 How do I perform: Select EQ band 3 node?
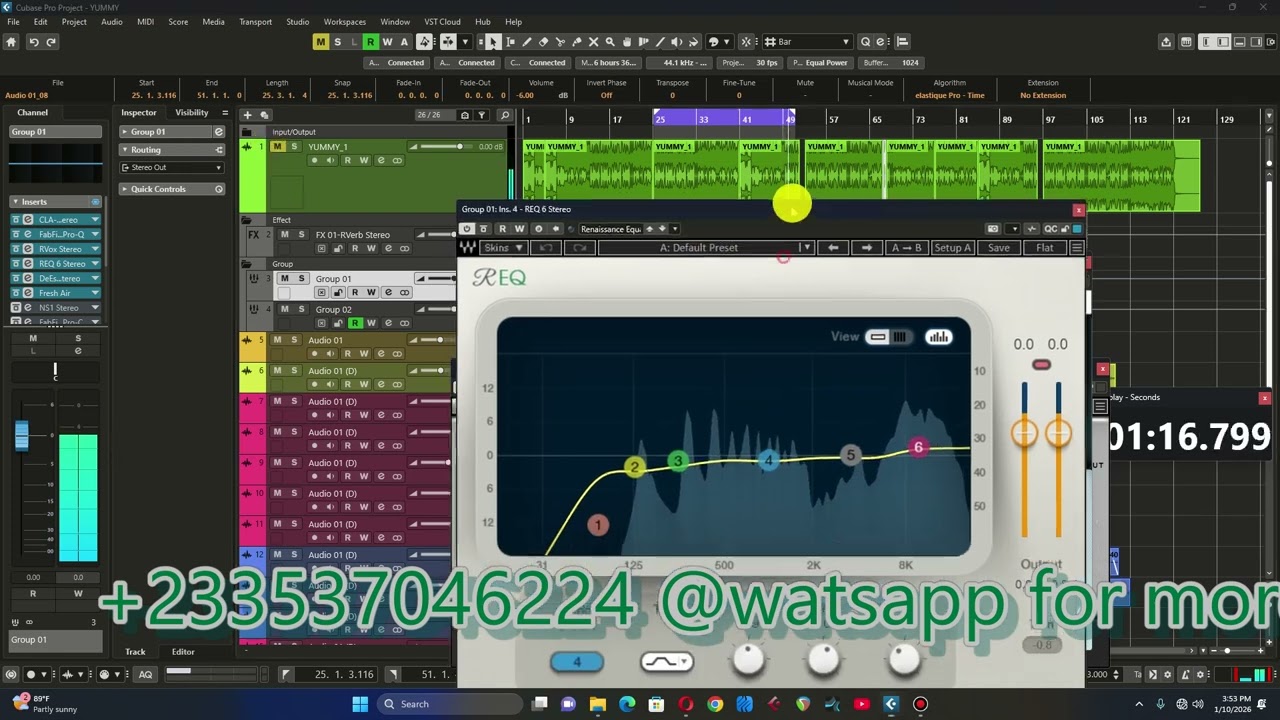[x=678, y=461]
